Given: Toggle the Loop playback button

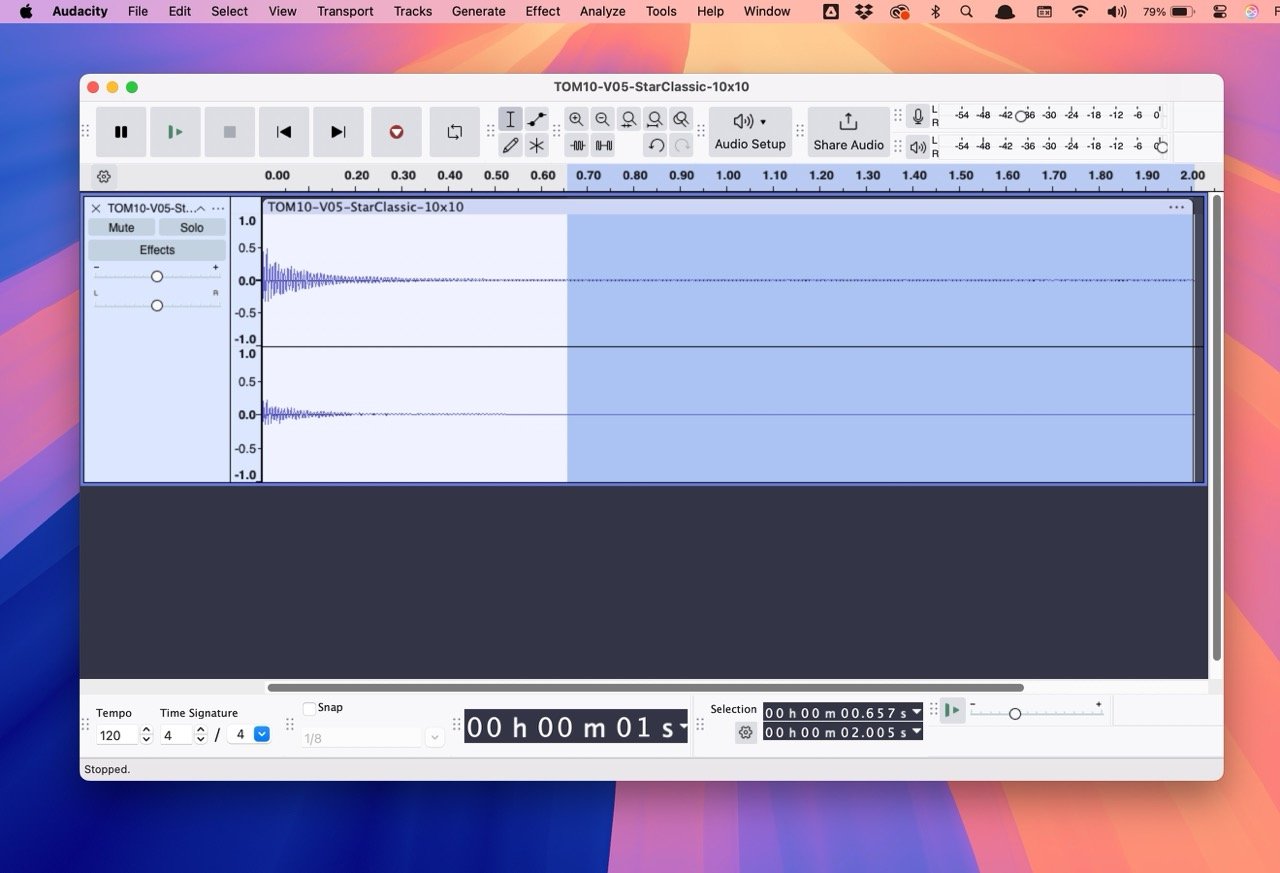Looking at the screenshot, I should (454, 132).
